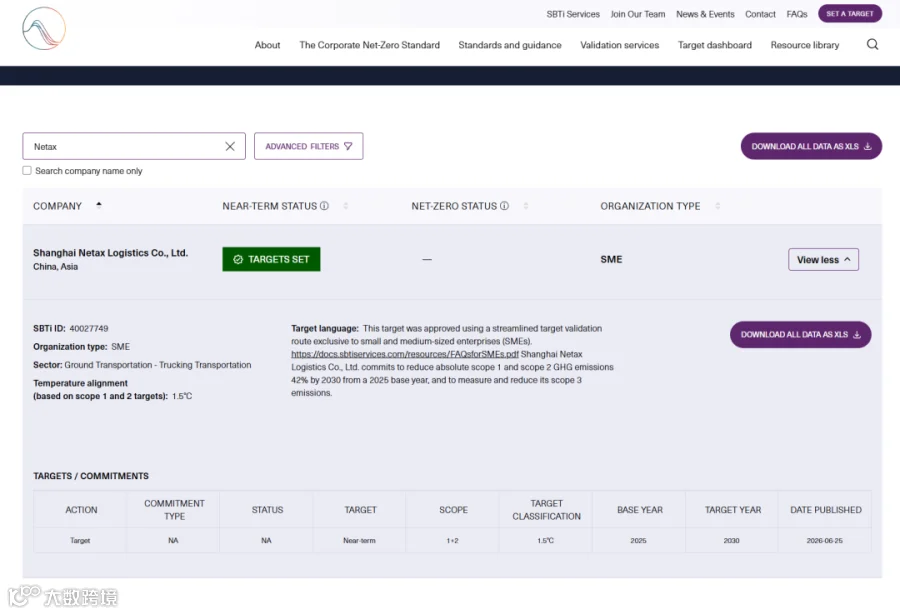Select Shanghai Netax Logistics Co., Ltd. name
This screenshot has width=900, height=614.
point(110,252)
